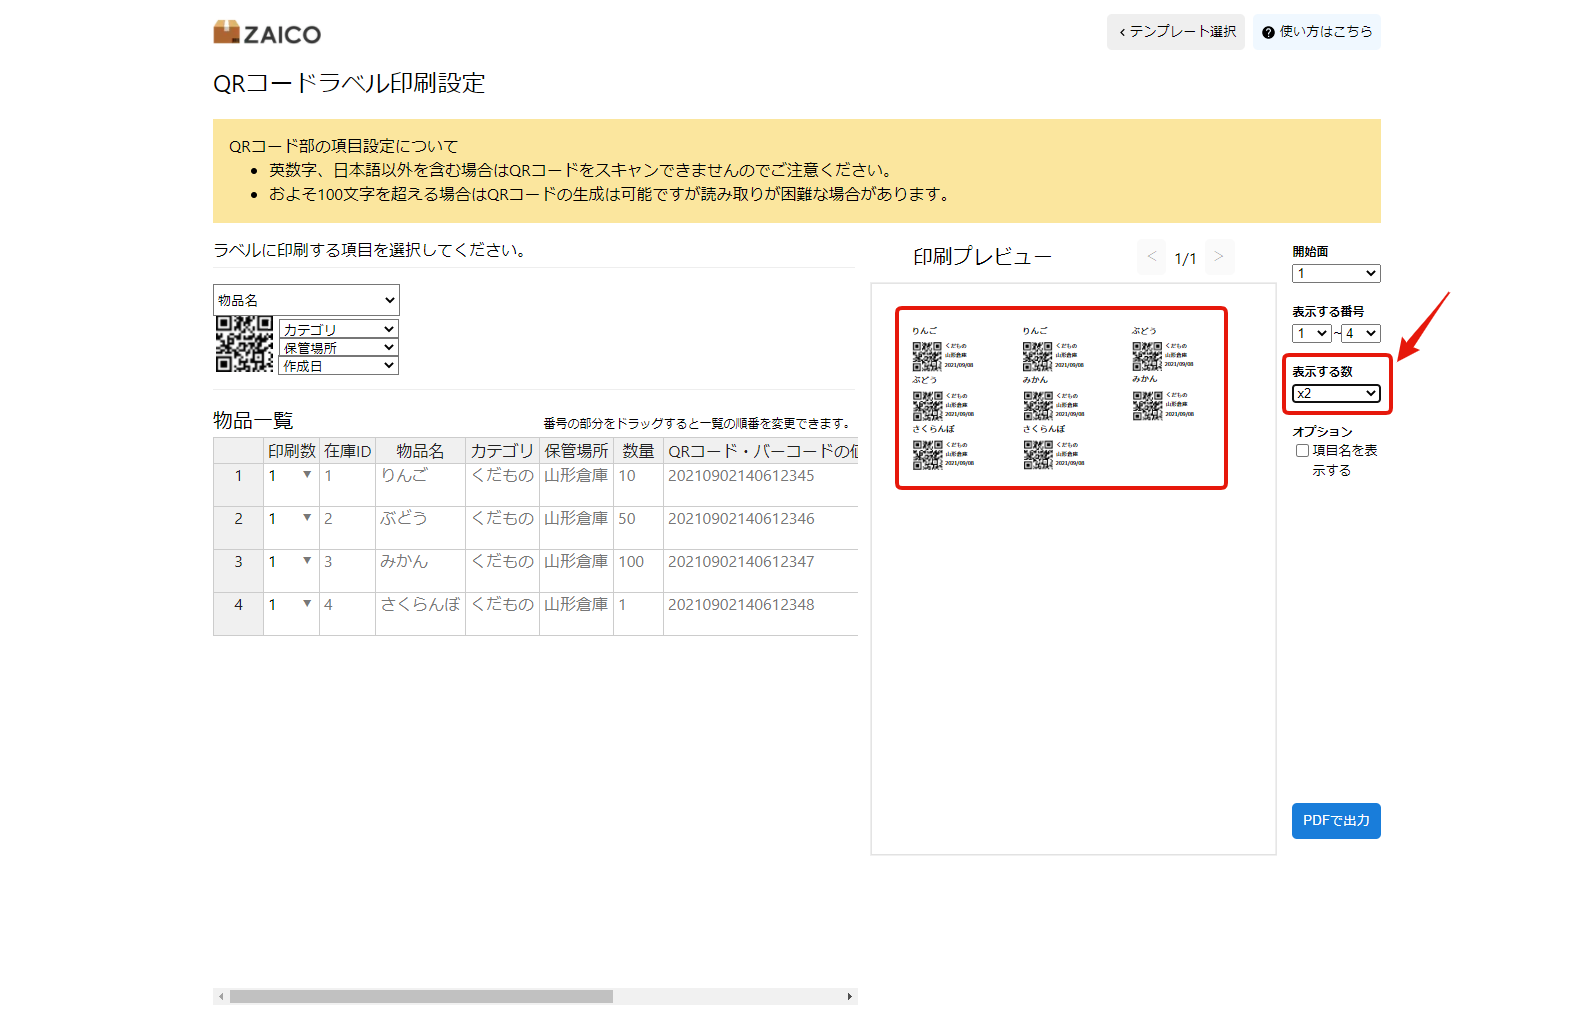
Task: Open the カテゴリ label item dropdown
Action: pos(339,329)
